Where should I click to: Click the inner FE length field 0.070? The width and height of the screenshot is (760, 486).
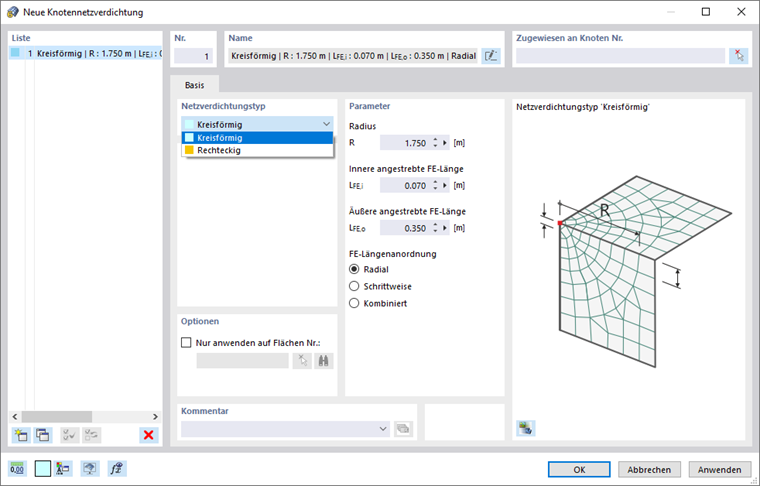(x=405, y=186)
